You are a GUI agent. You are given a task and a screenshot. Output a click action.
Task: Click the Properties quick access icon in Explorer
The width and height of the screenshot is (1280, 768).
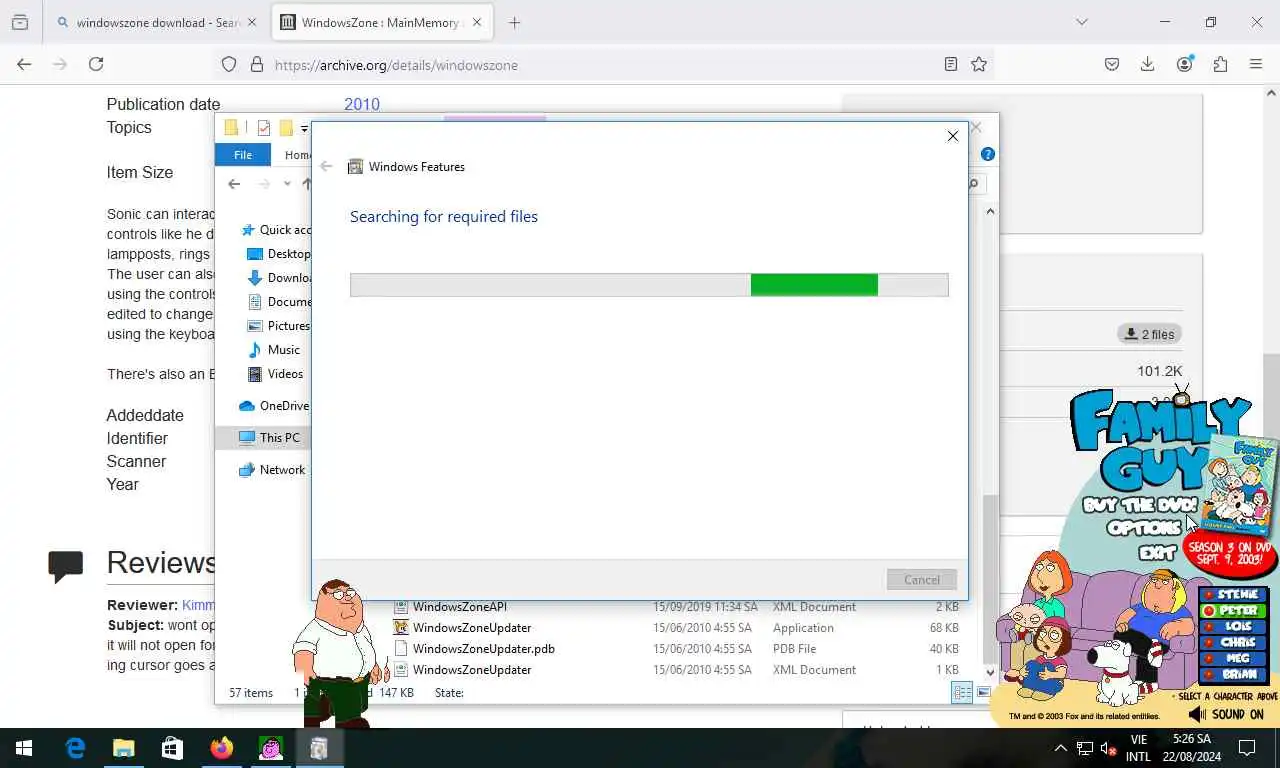point(264,128)
